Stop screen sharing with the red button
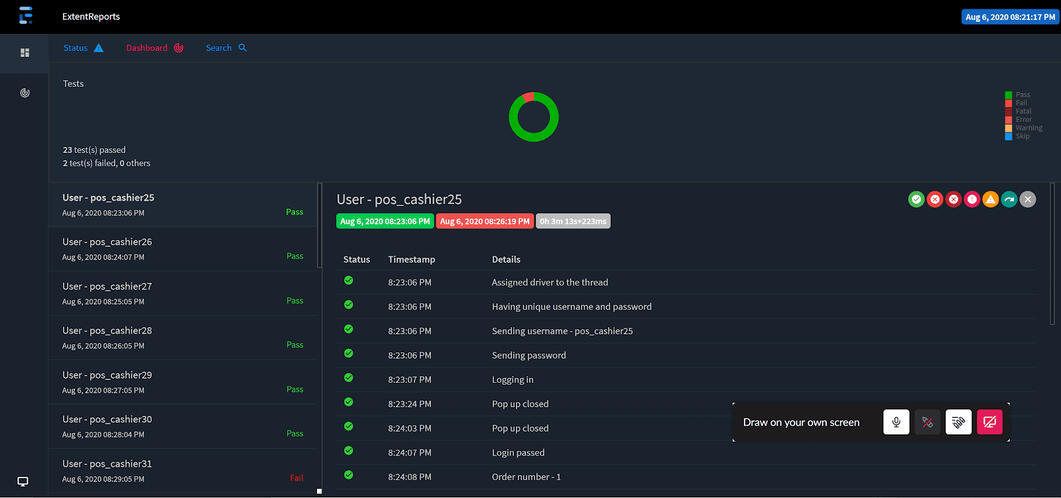The width and height of the screenshot is (1061, 498). point(989,422)
